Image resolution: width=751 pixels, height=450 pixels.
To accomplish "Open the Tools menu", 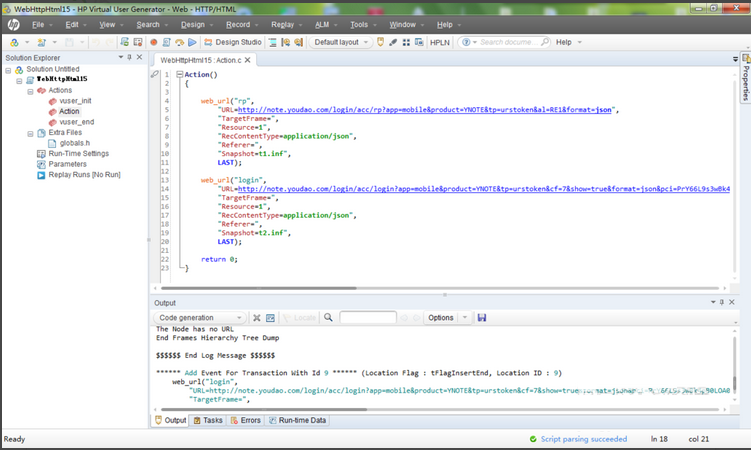I will [359, 24].
